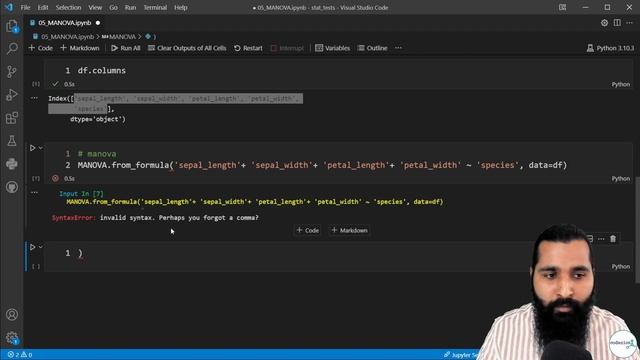Open the View menu

coord(95,7)
